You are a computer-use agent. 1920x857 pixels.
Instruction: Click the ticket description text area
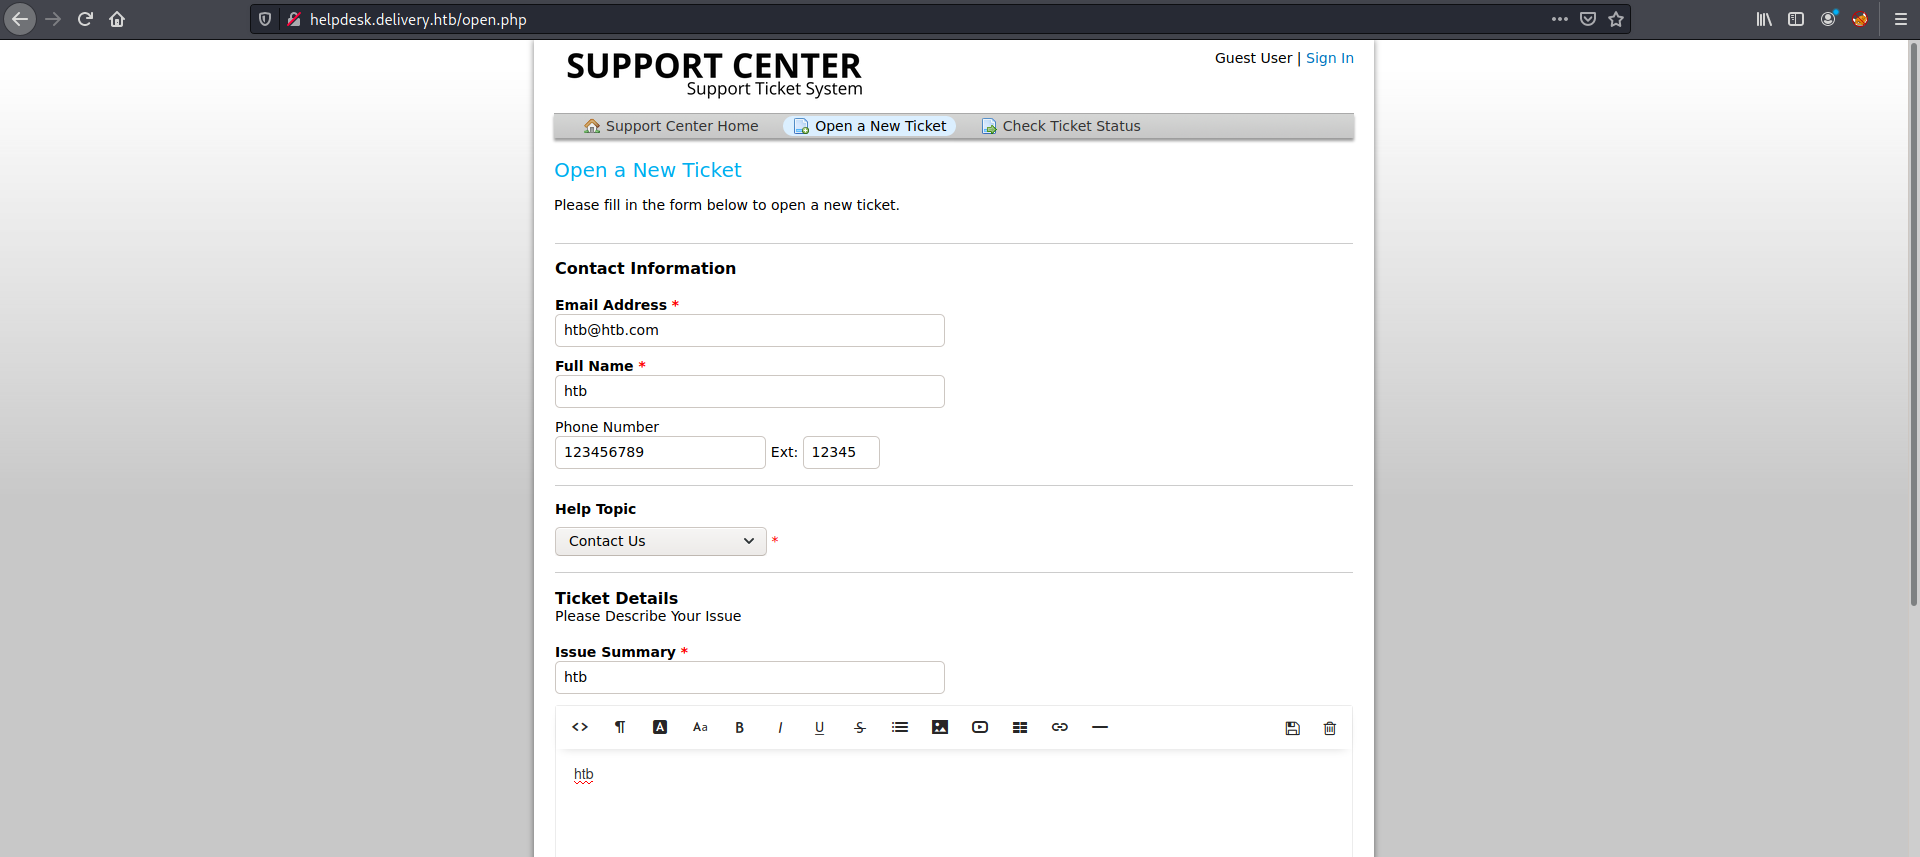coord(954,805)
